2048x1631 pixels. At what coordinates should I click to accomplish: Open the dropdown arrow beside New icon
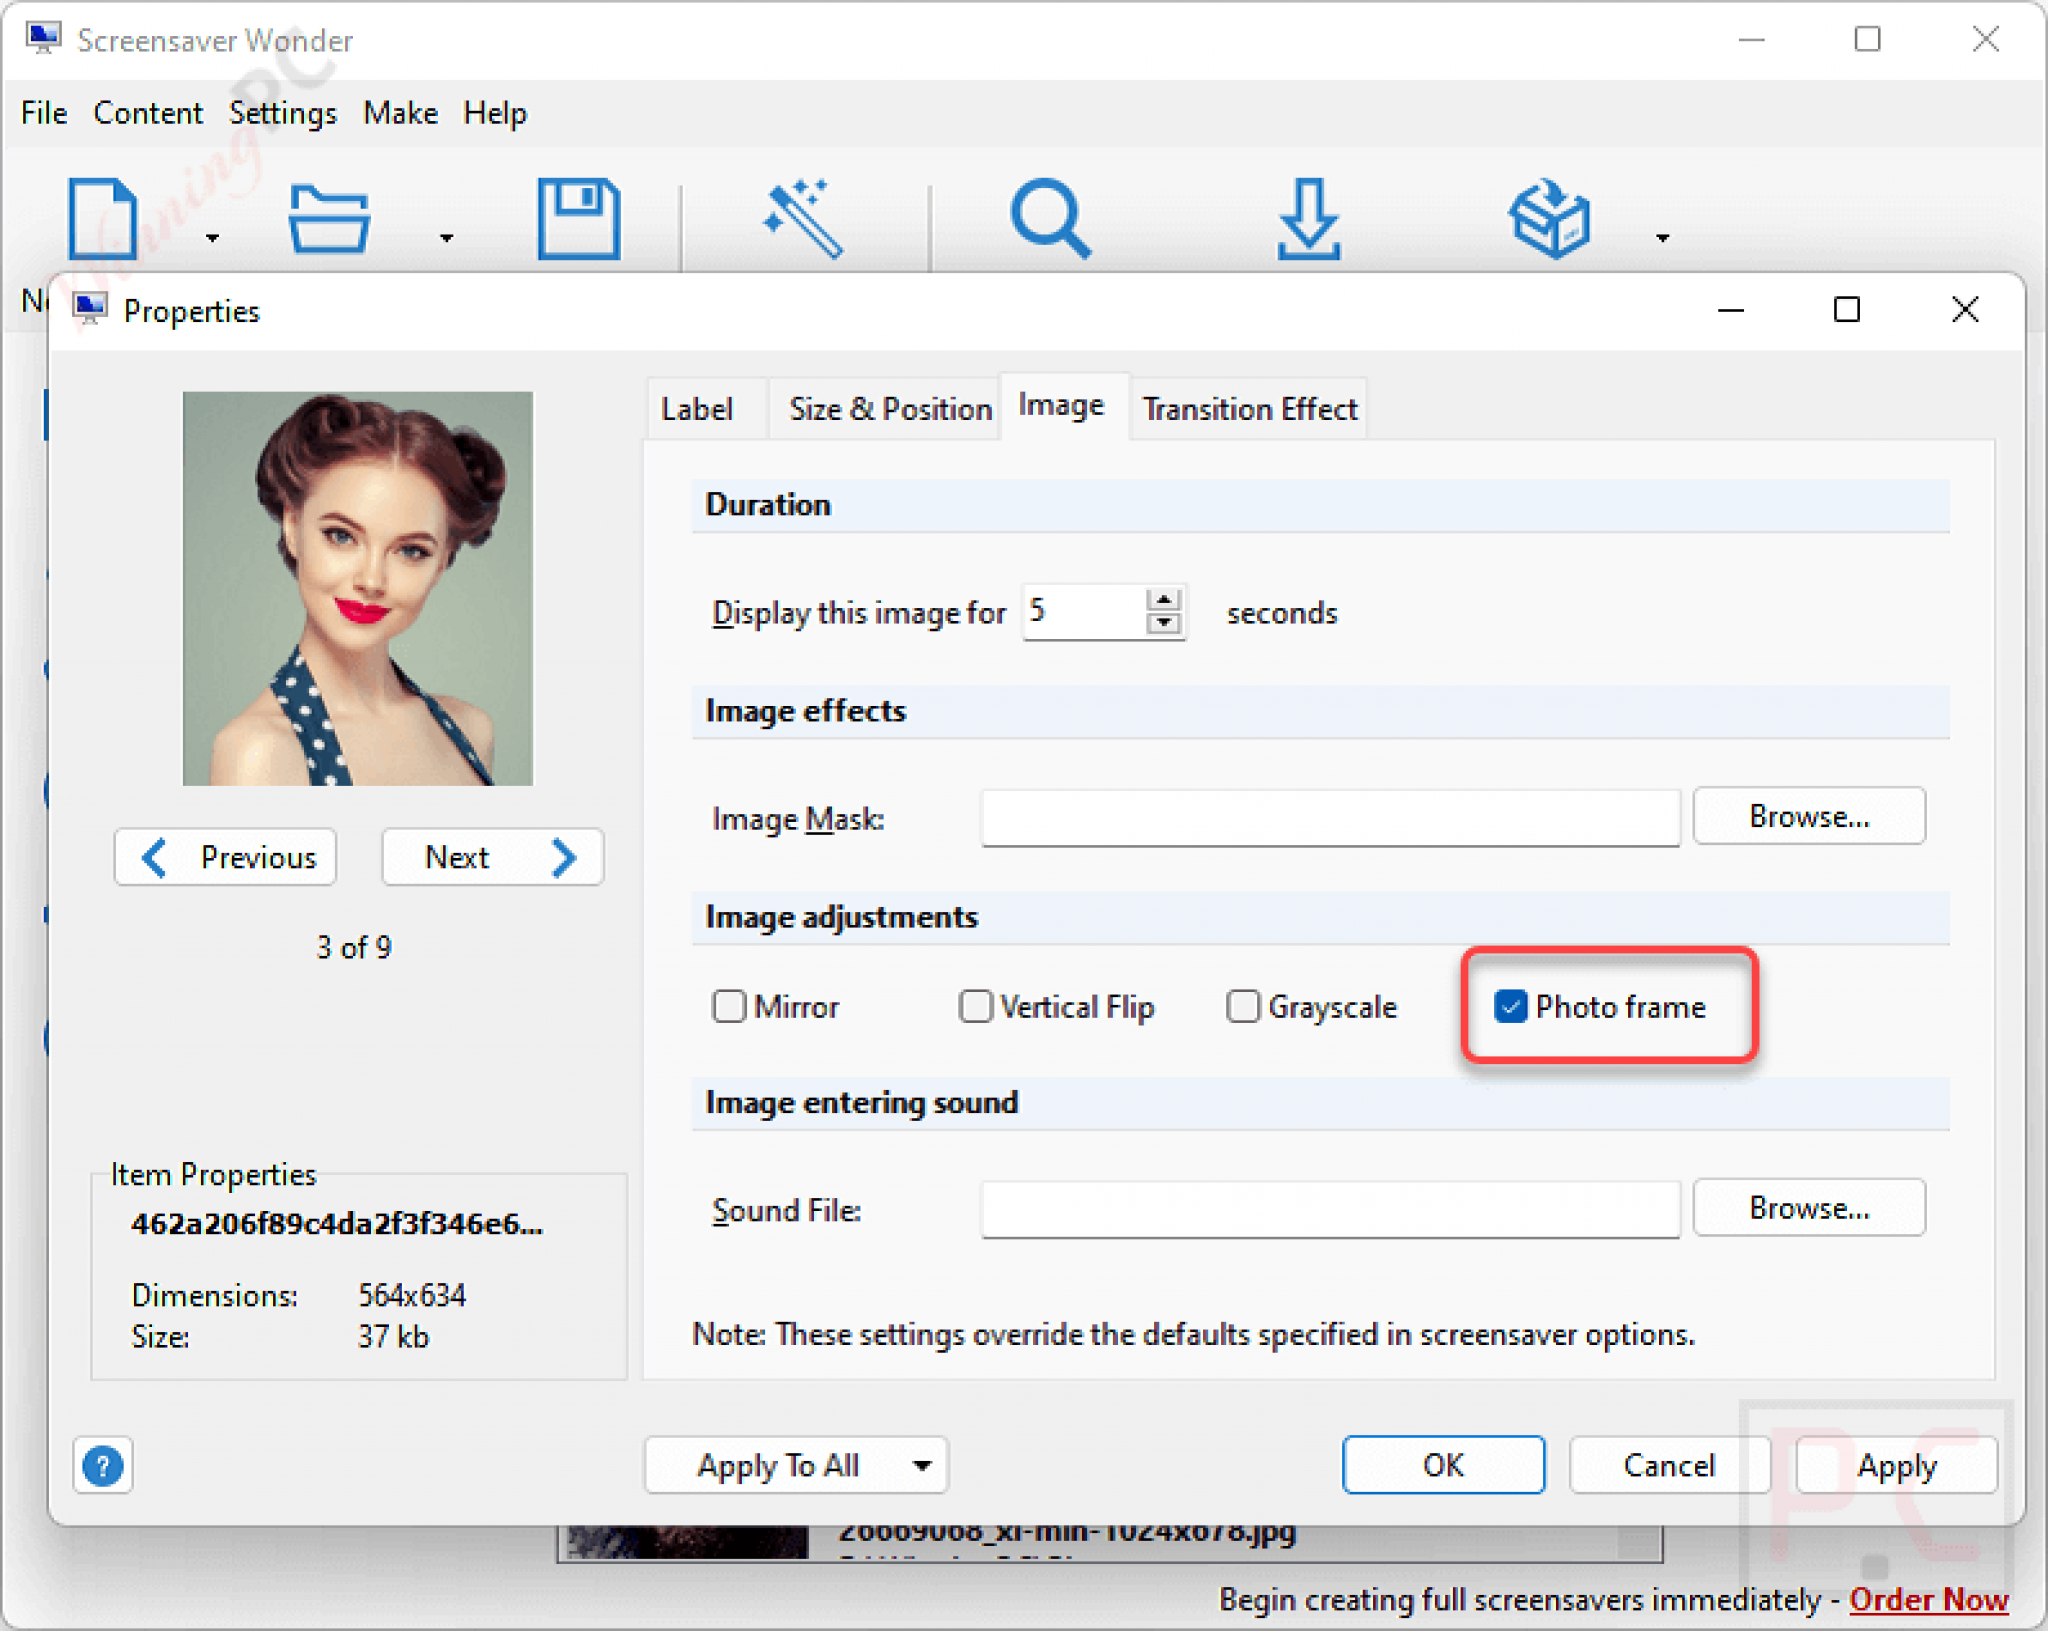212,238
